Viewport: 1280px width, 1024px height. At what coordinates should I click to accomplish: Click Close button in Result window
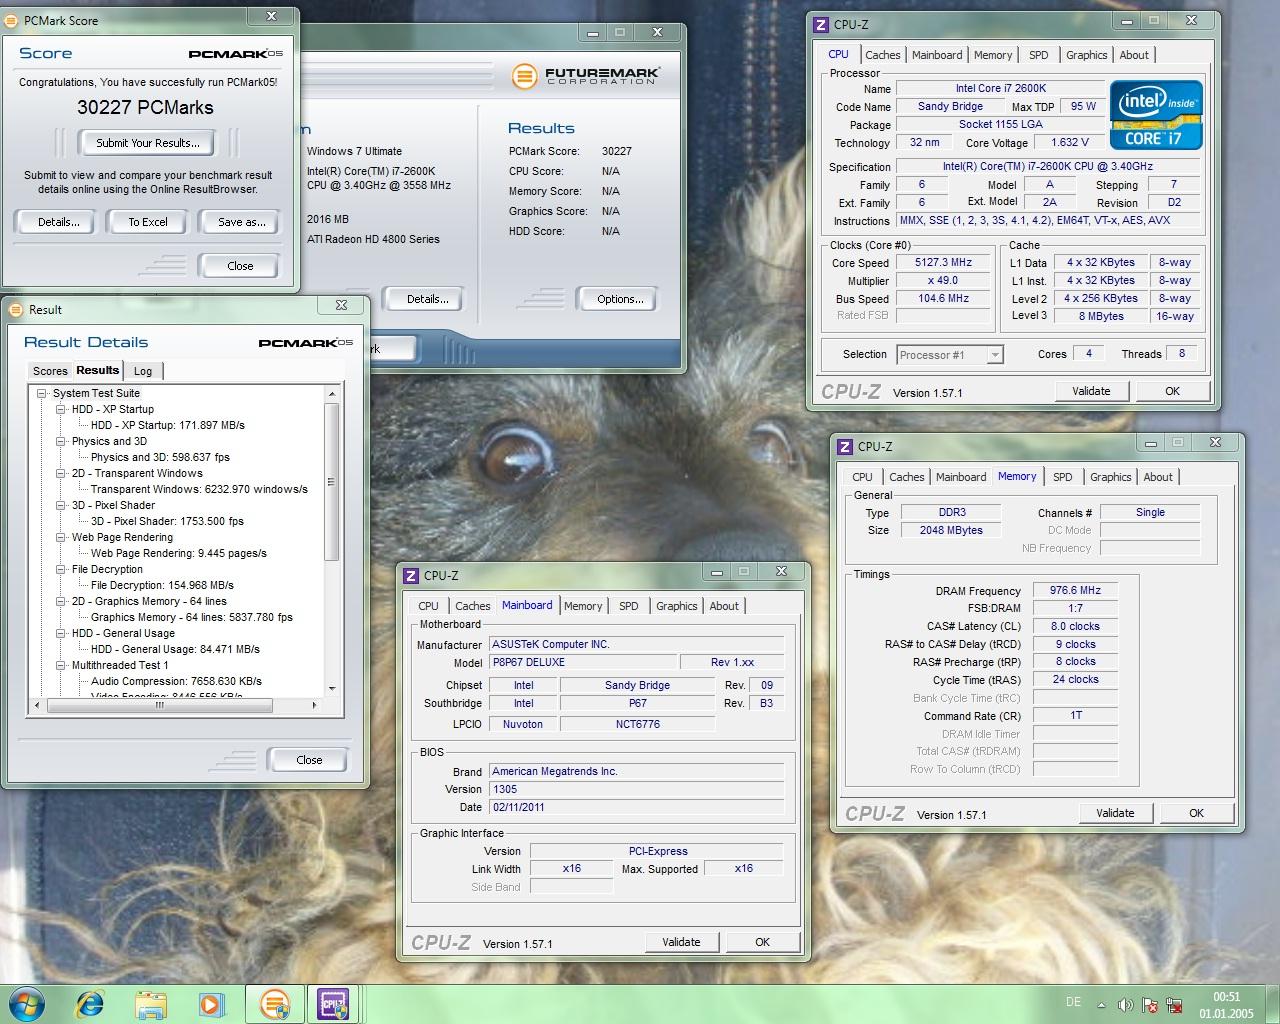click(309, 760)
